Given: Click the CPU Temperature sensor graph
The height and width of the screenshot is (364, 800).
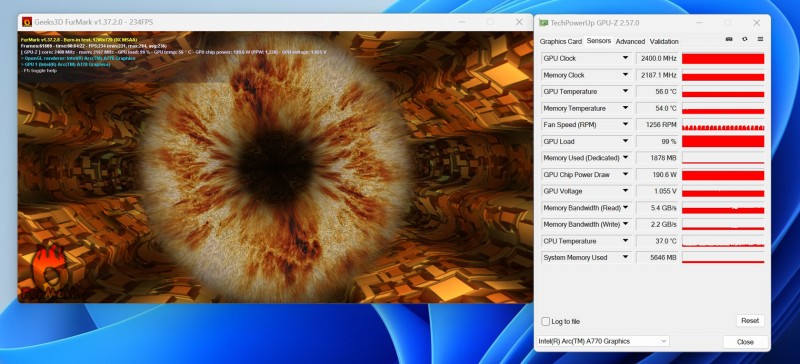Looking at the screenshot, I should click(723, 241).
